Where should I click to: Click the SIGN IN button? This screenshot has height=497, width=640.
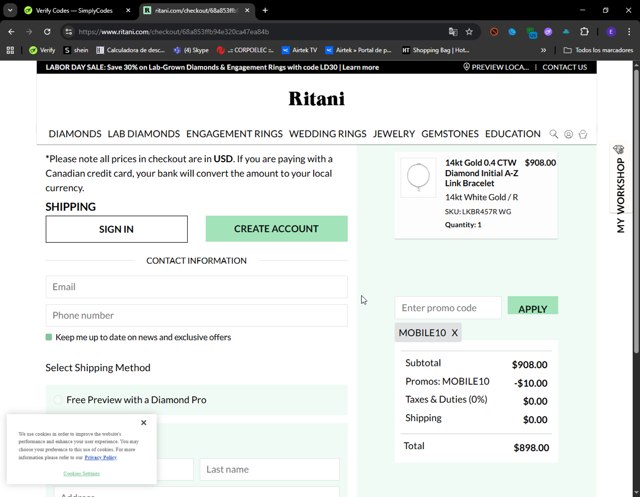point(117,229)
